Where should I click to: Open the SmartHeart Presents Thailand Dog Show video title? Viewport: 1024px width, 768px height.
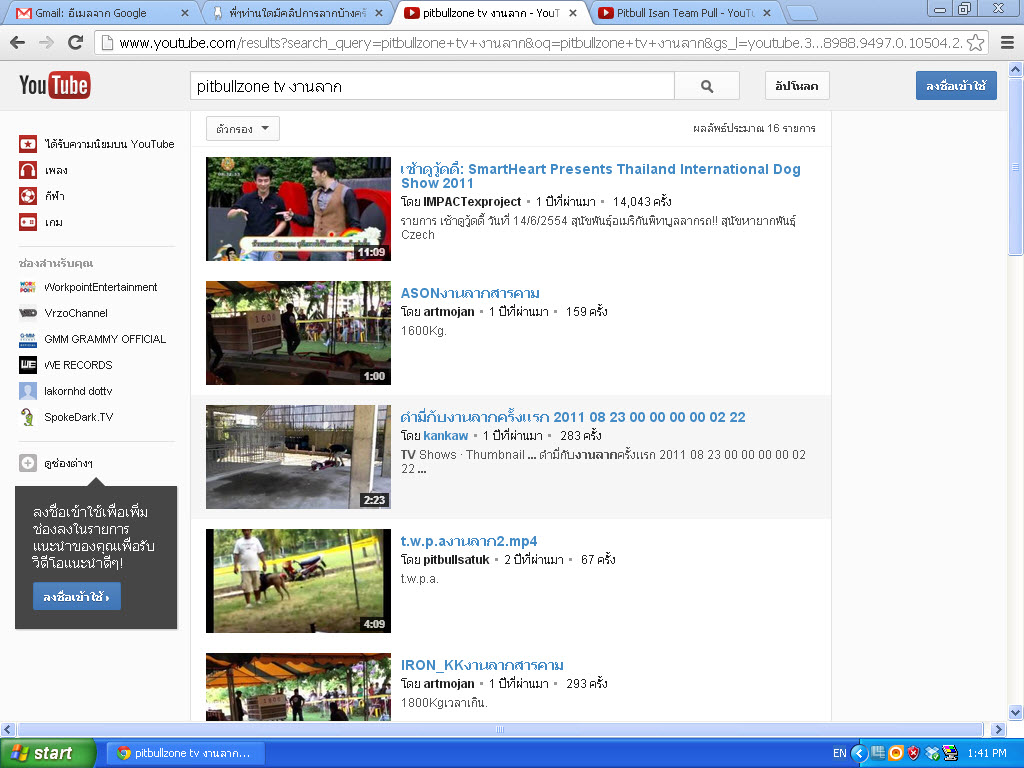(600, 176)
